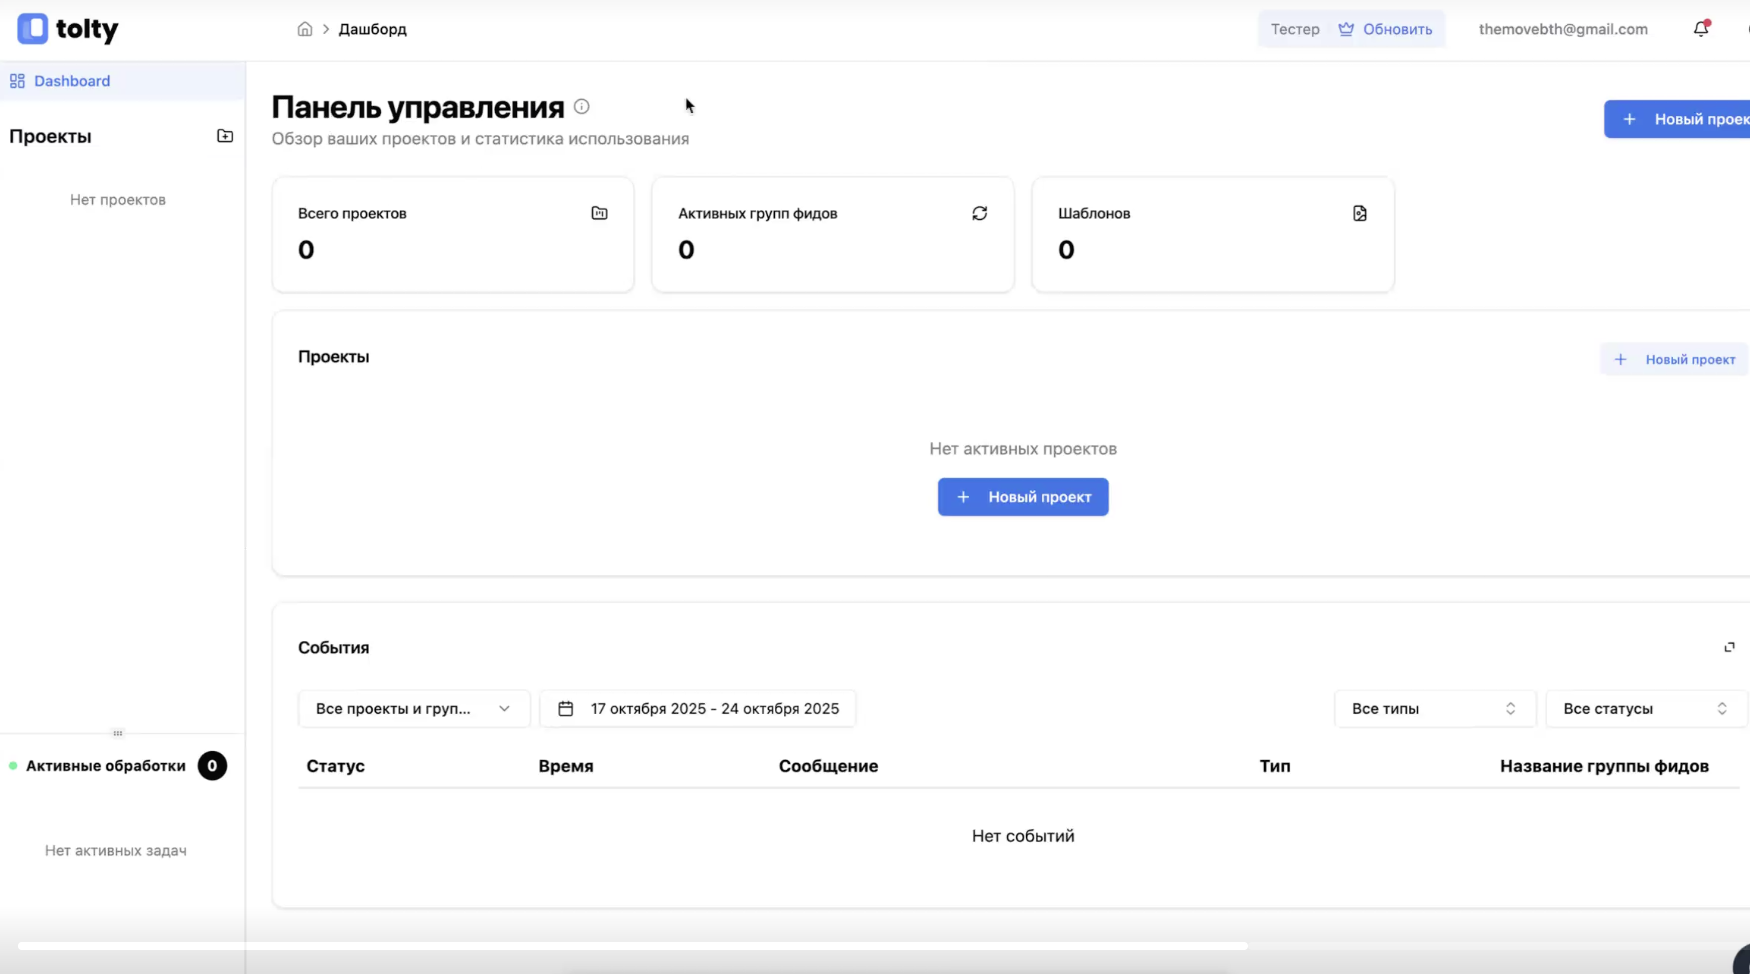Click the Дашборд breadcrumb item

tap(372, 29)
